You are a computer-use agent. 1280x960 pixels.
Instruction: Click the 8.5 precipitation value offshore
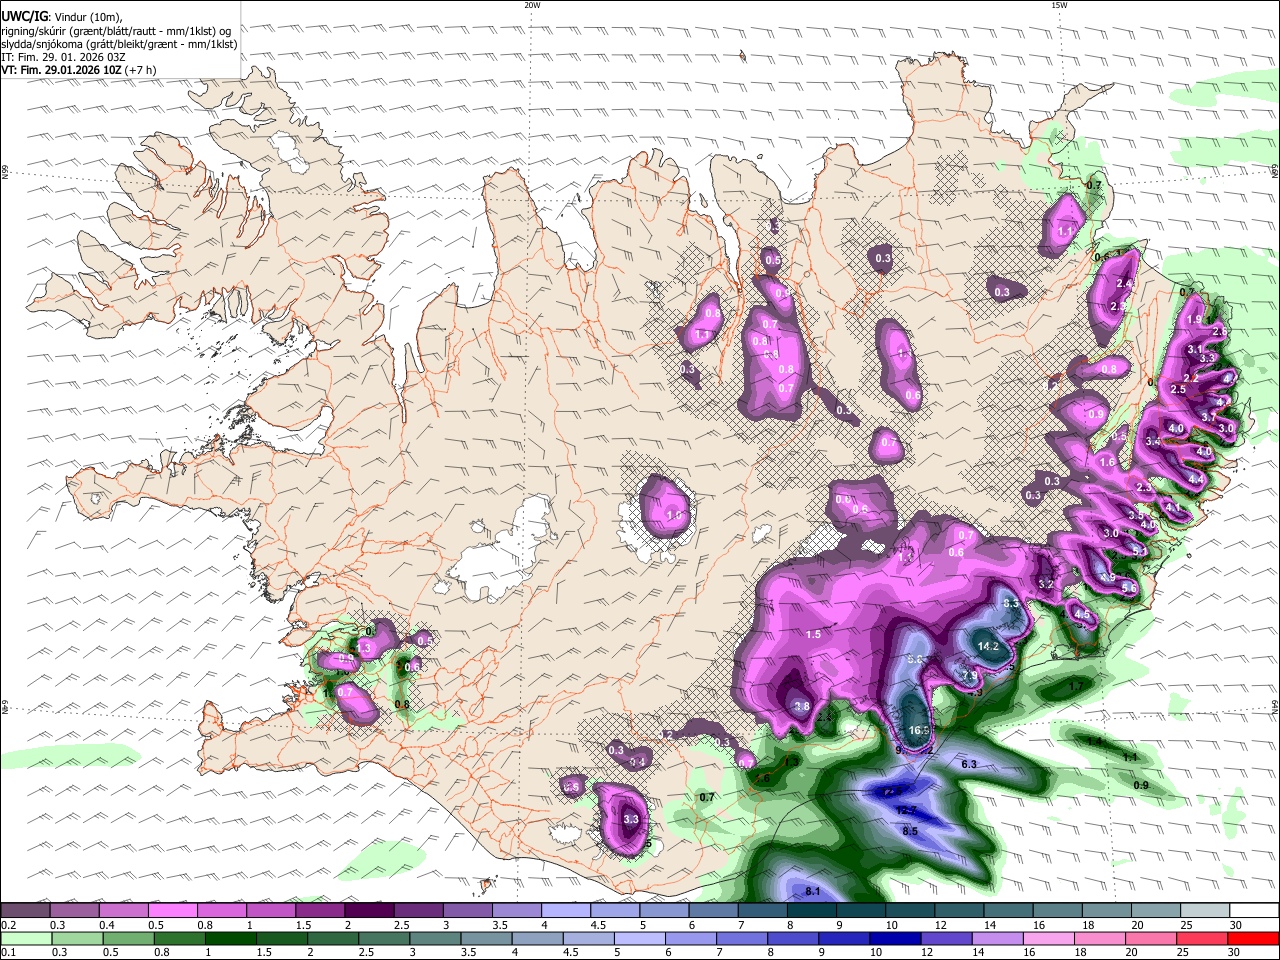click(910, 831)
